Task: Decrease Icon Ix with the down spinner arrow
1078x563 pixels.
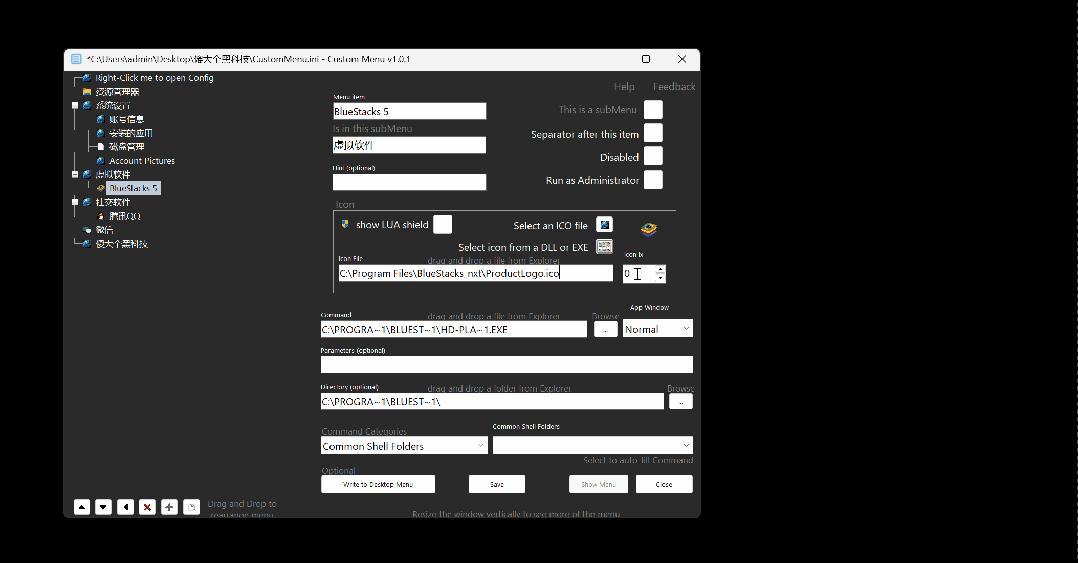Action: 660,277
